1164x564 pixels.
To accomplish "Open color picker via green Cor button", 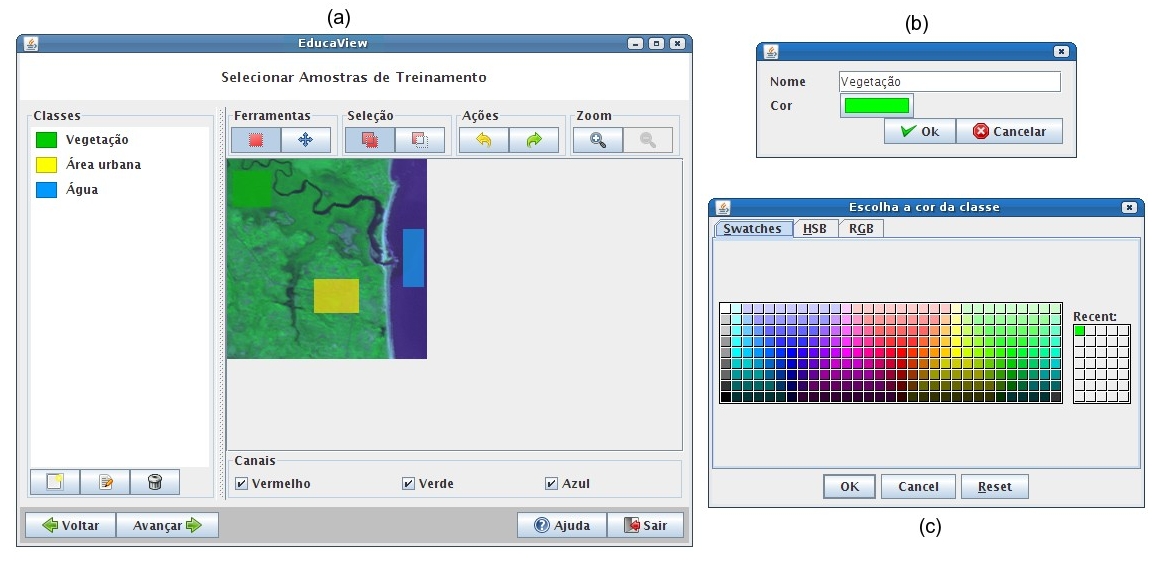I will coord(877,105).
